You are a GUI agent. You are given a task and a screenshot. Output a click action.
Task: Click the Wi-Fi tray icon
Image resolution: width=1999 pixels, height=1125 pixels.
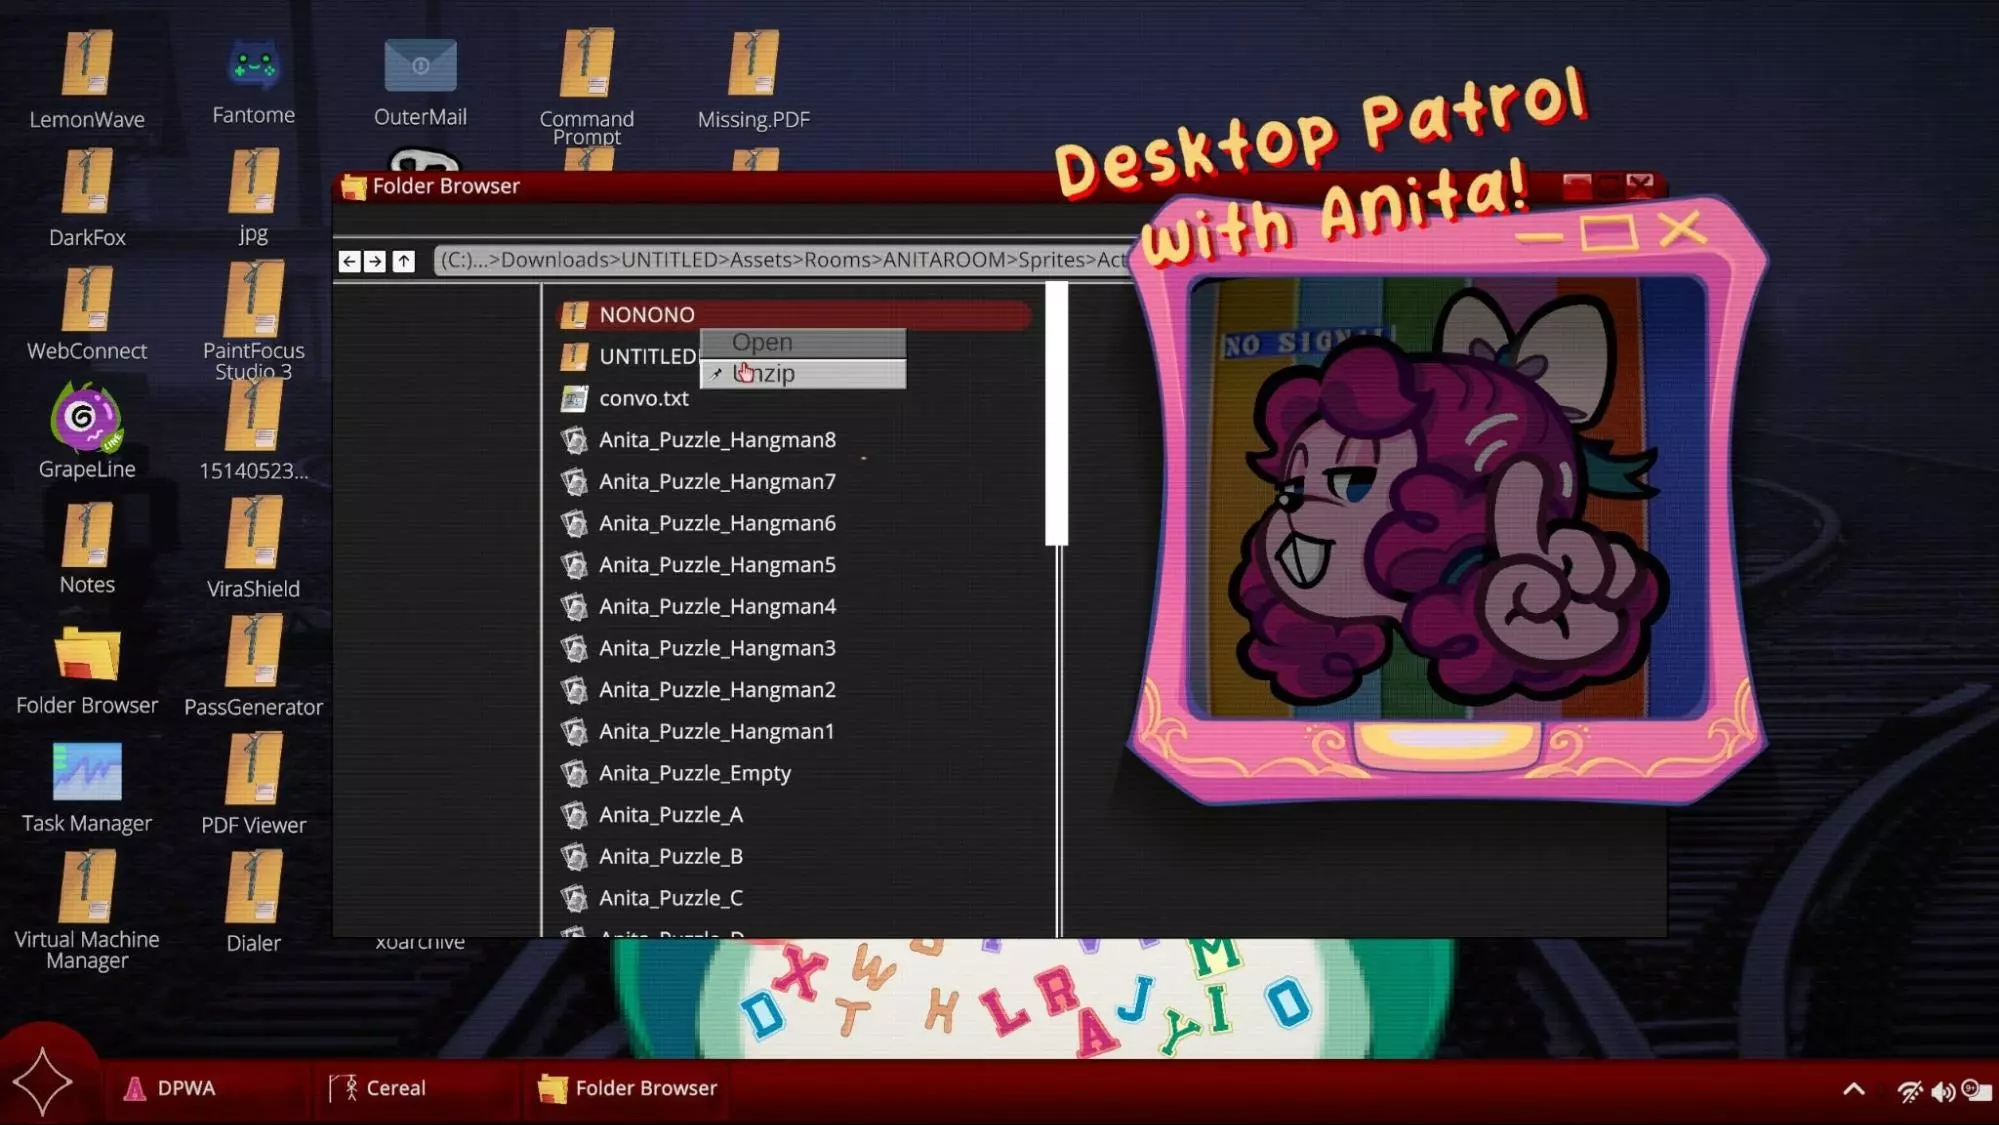coord(1909,1092)
